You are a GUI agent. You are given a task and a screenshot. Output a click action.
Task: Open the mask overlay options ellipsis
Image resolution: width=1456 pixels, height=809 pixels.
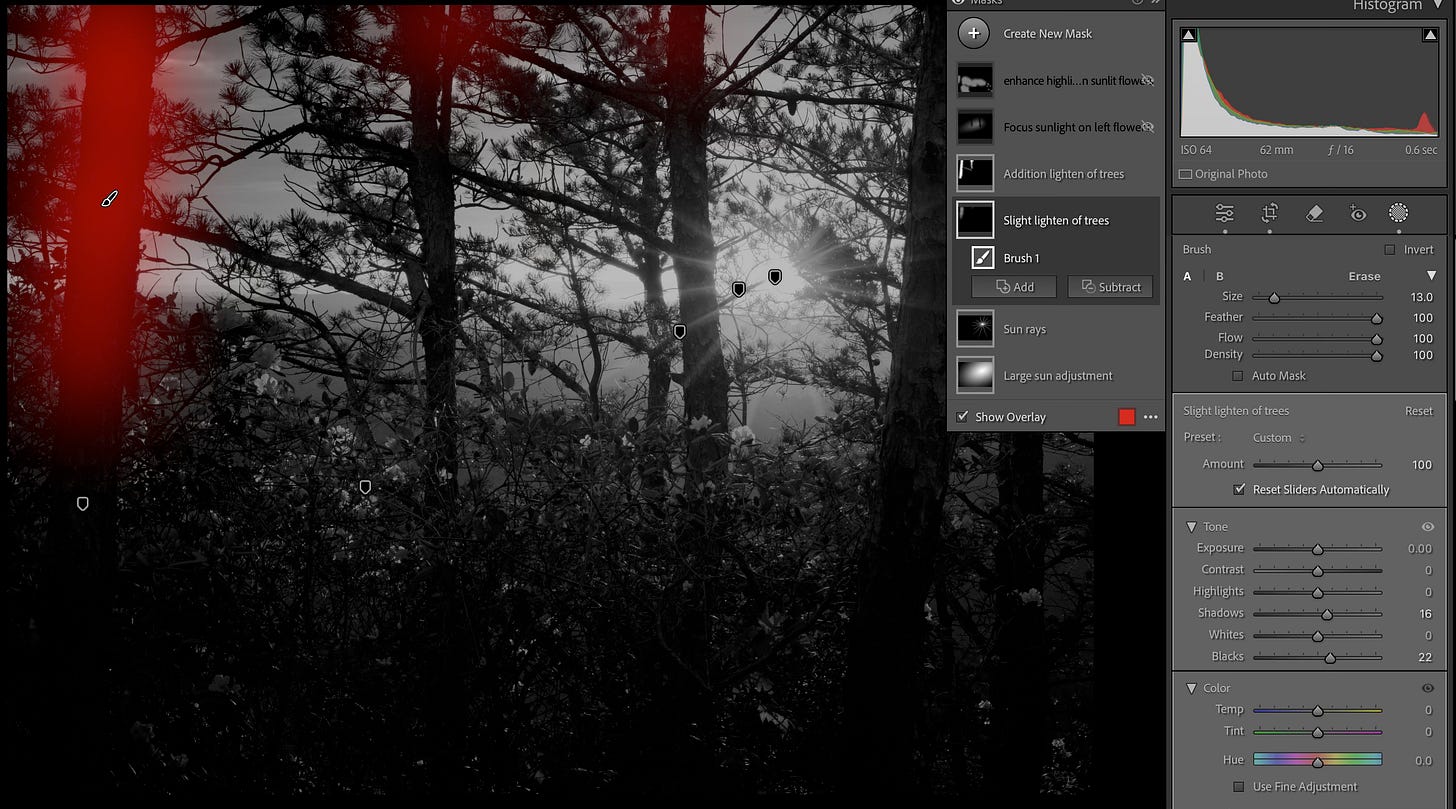point(1150,417)
